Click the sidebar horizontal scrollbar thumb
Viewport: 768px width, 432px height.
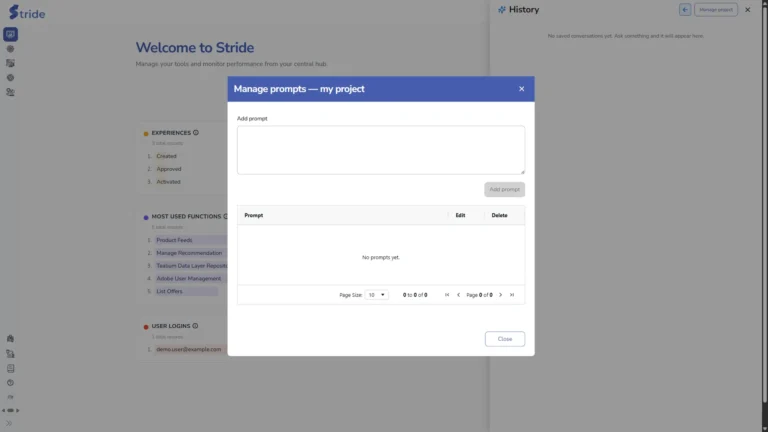[x=10, y=410]
